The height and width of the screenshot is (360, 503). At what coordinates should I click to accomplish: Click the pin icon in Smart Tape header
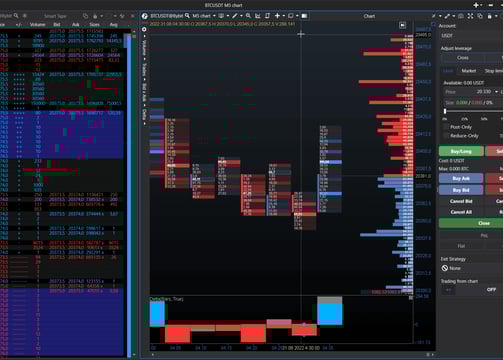122,16
